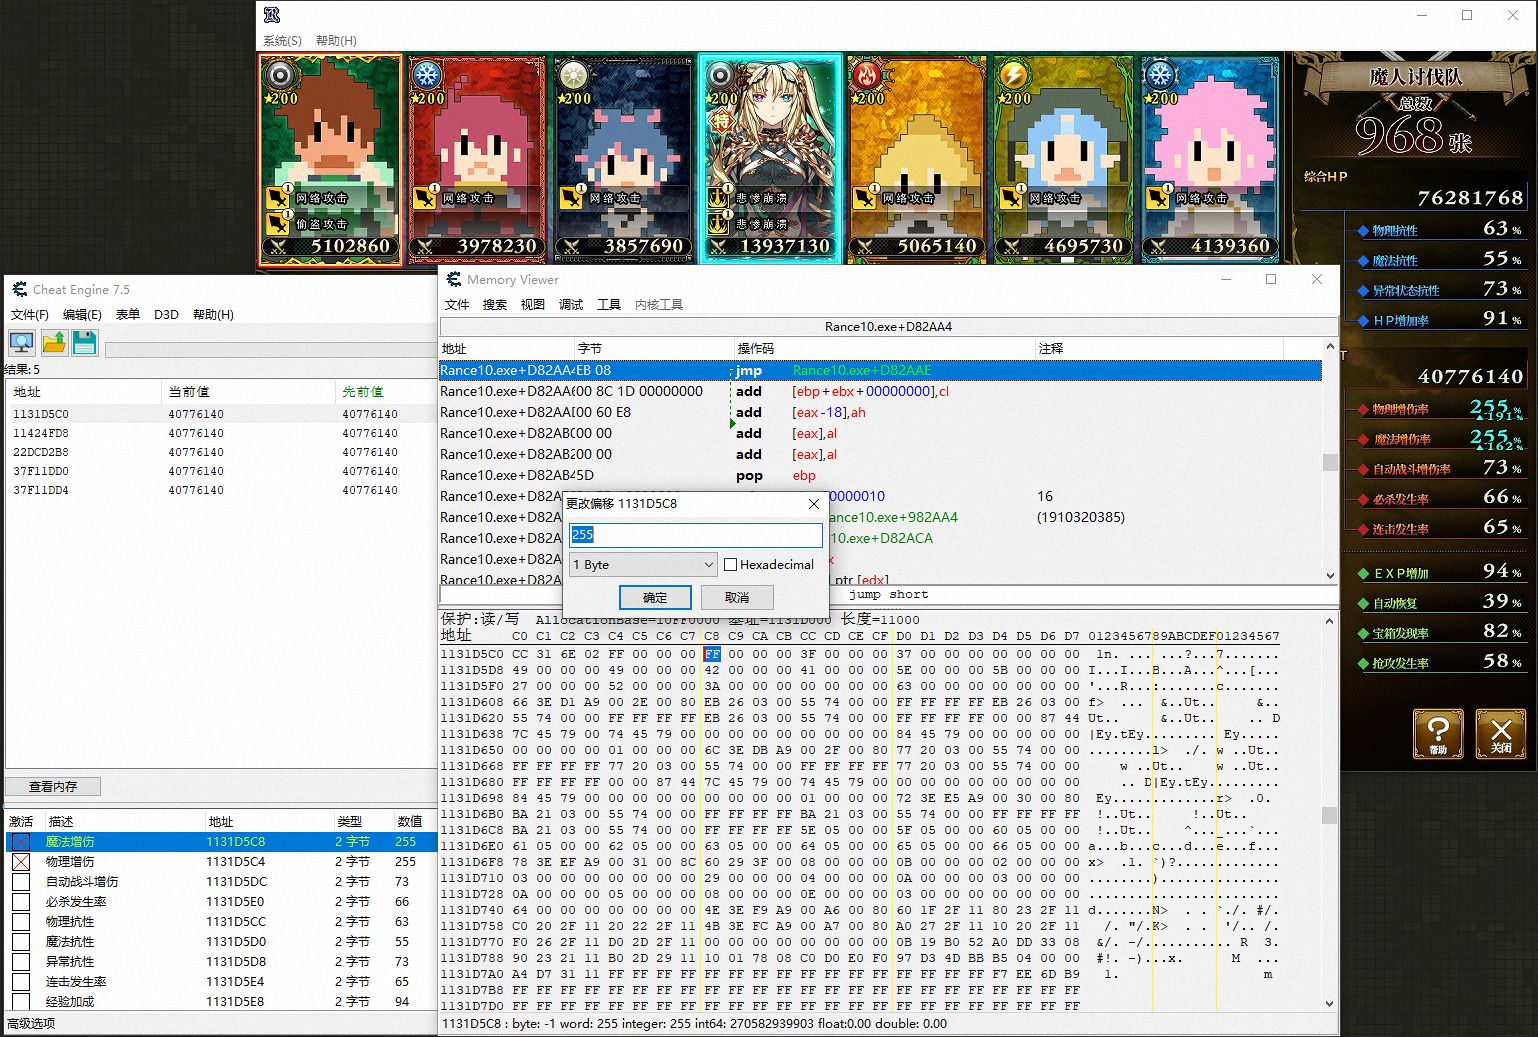Open 内核工具 menu in Memory Viewer
This screenshot has height=1037, width=1538.
[x=659, y=304]
